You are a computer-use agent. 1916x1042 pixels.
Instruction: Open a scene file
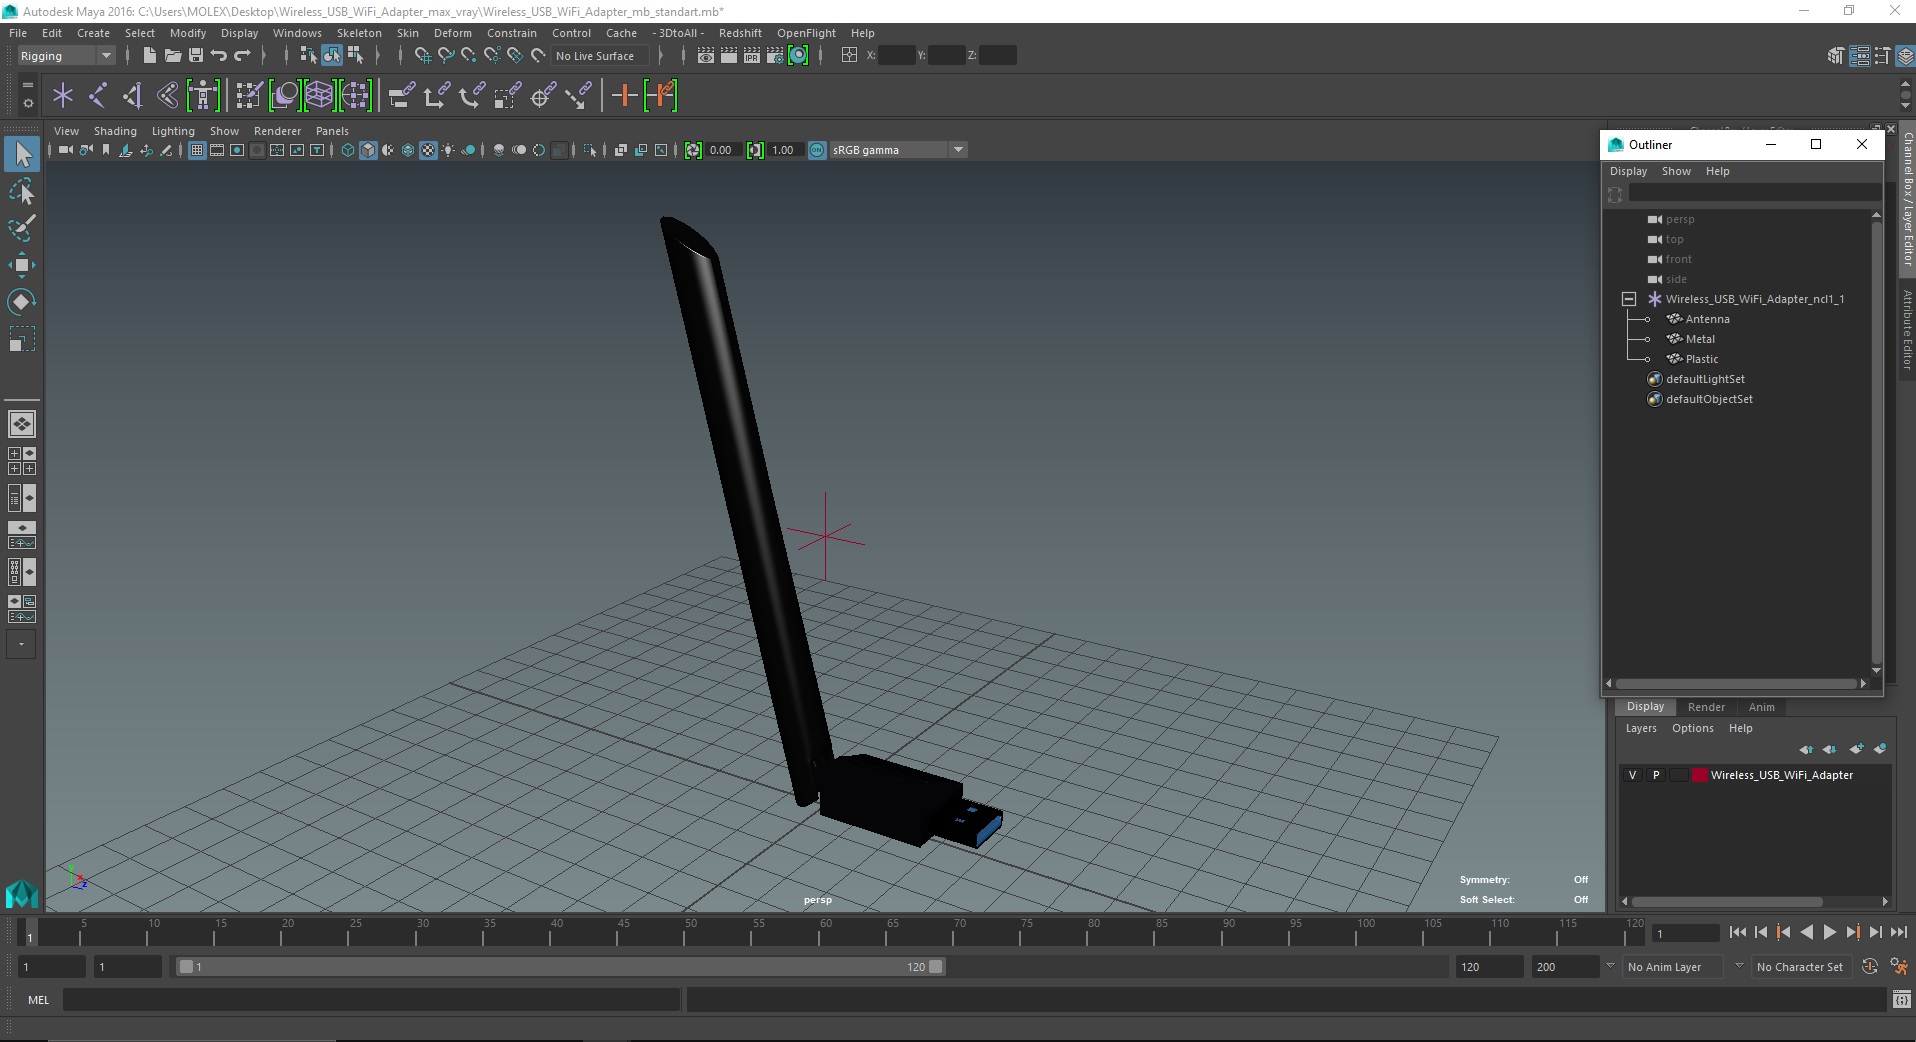(172, 56)
